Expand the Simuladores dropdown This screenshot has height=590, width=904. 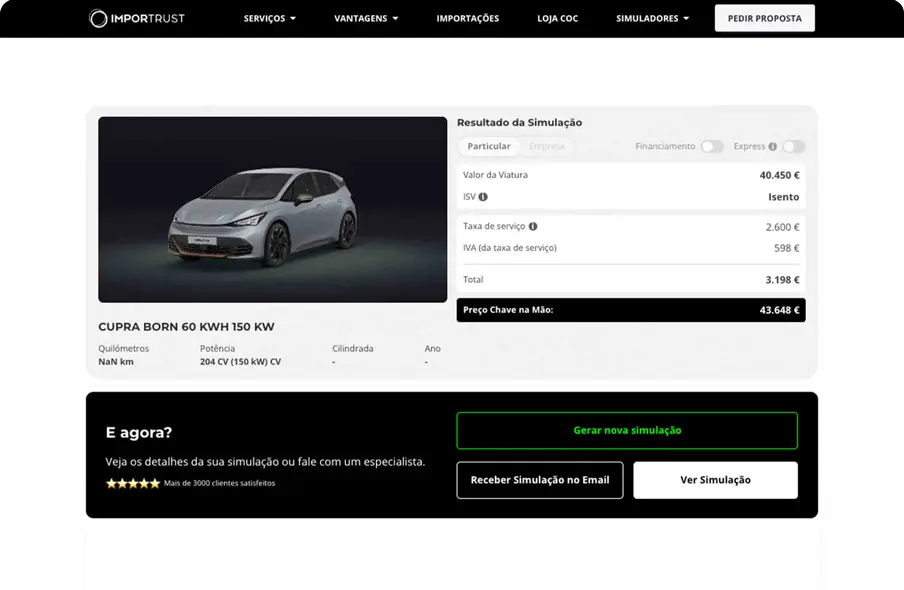pos(652,18)
